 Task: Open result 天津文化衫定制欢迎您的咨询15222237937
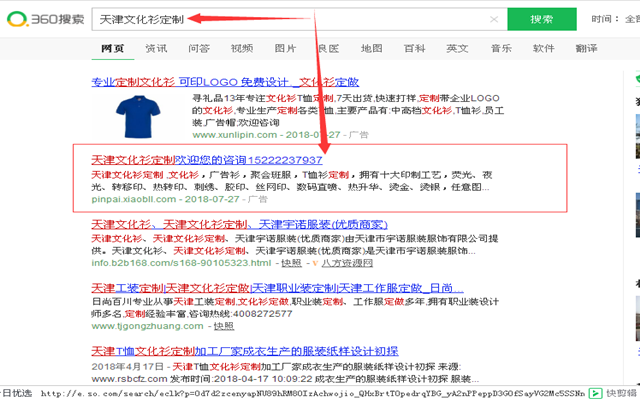[x=207, y=160]
